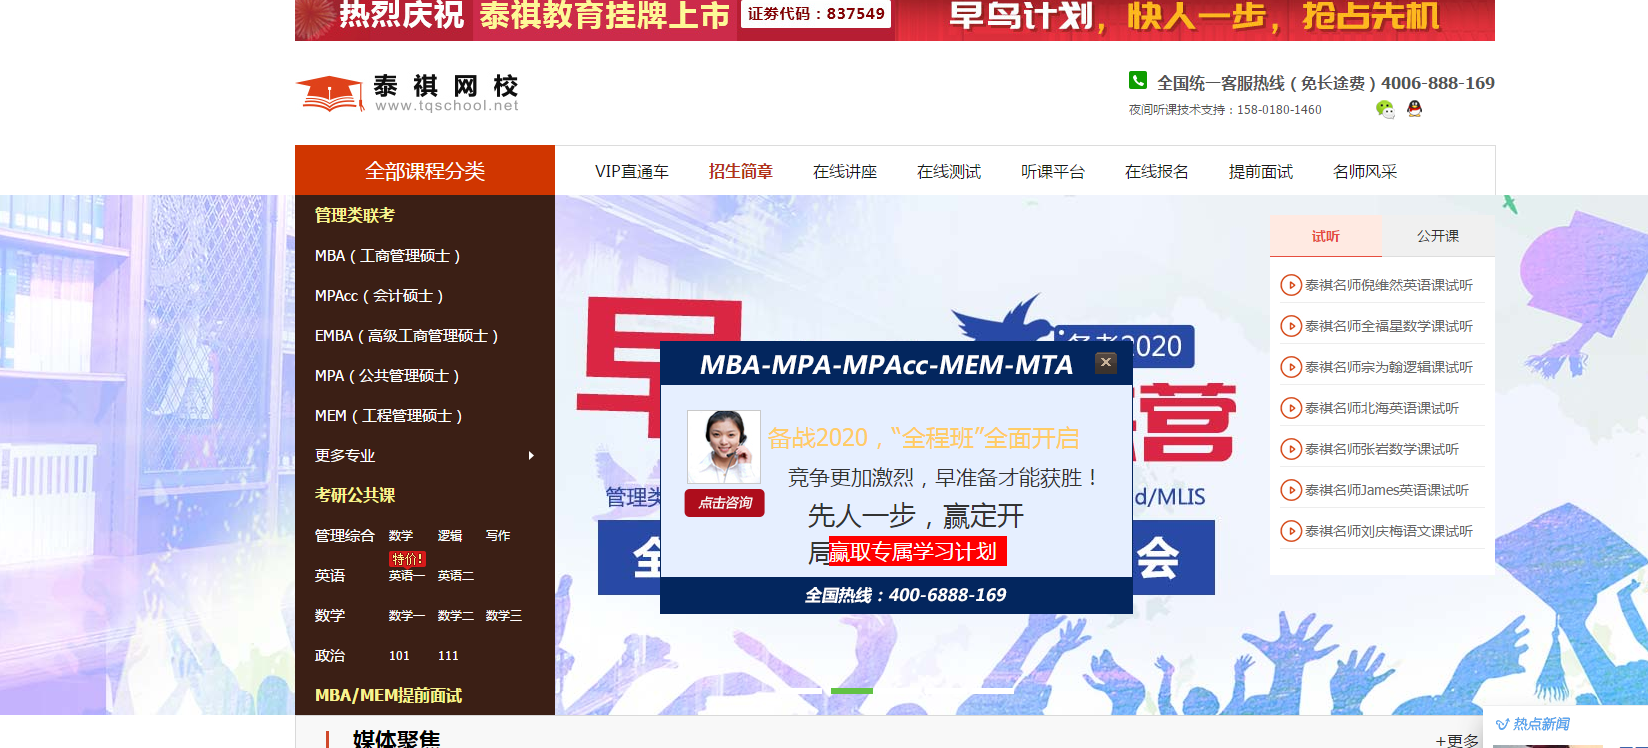Image resolution: width=1648 pixels, height=748 pixels.
Task: Switch to the 公开课 tab
Action: coord(1438,236)
